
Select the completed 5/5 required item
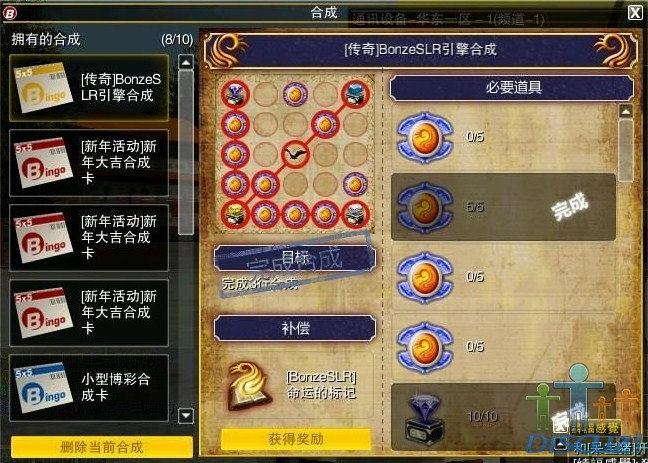(503, 207)
